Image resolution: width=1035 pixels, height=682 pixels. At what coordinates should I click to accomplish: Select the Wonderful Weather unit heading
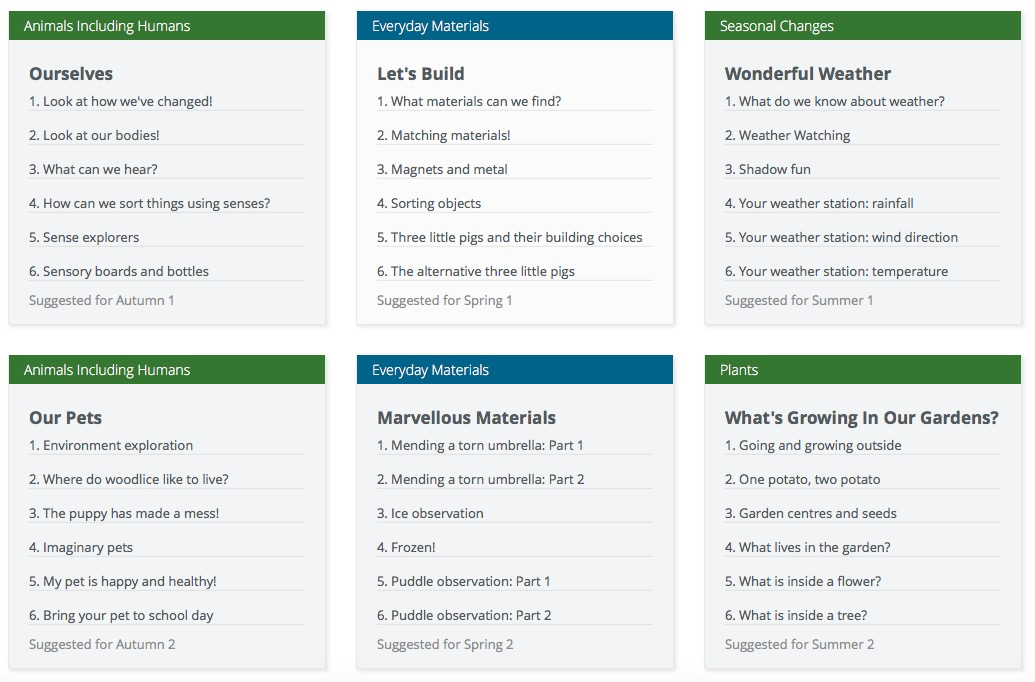808,74
